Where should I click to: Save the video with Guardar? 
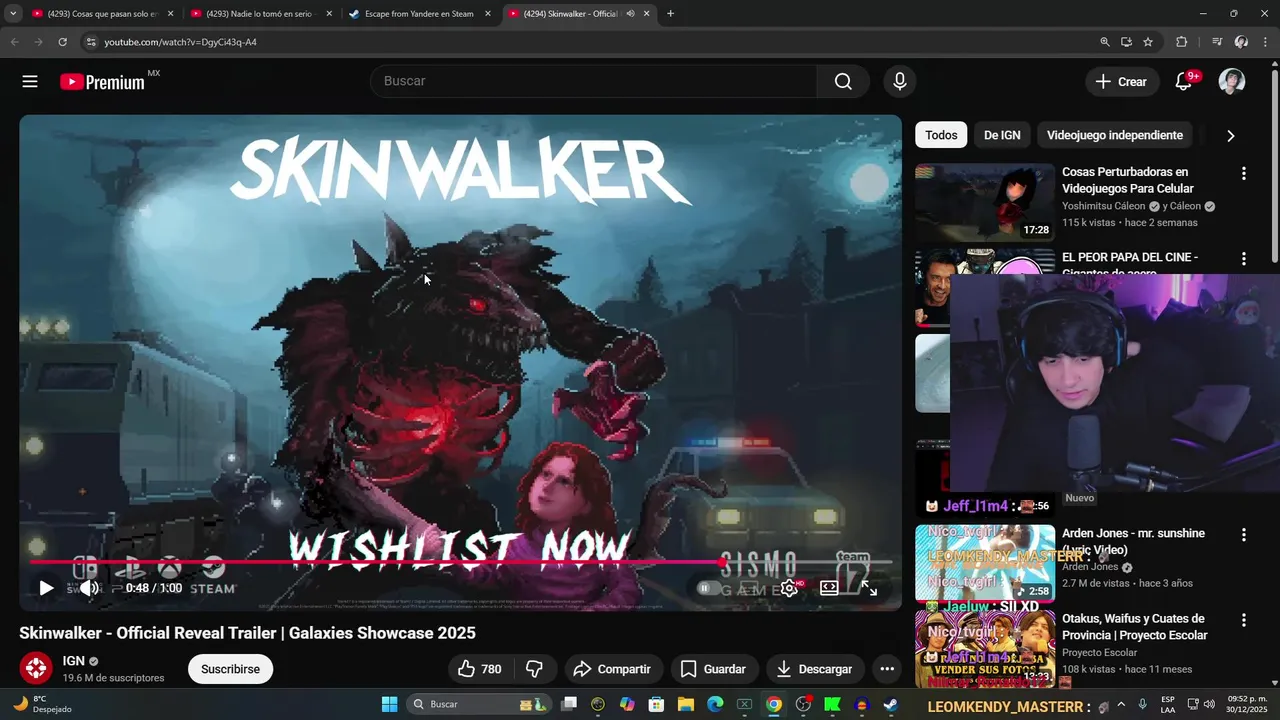coord(713,669)
